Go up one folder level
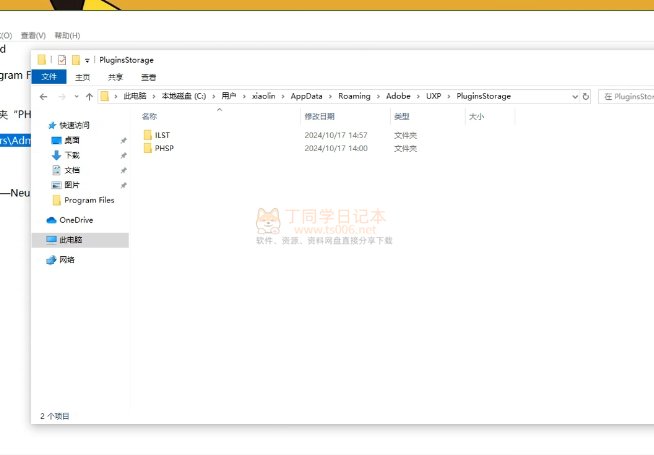Image resolution: width=654 pixels, height=455 pixels. 89,97
